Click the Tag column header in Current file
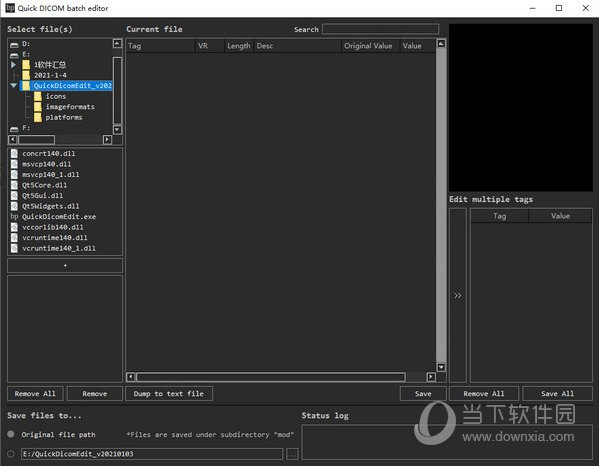599x466 pixels. (161, 46)
